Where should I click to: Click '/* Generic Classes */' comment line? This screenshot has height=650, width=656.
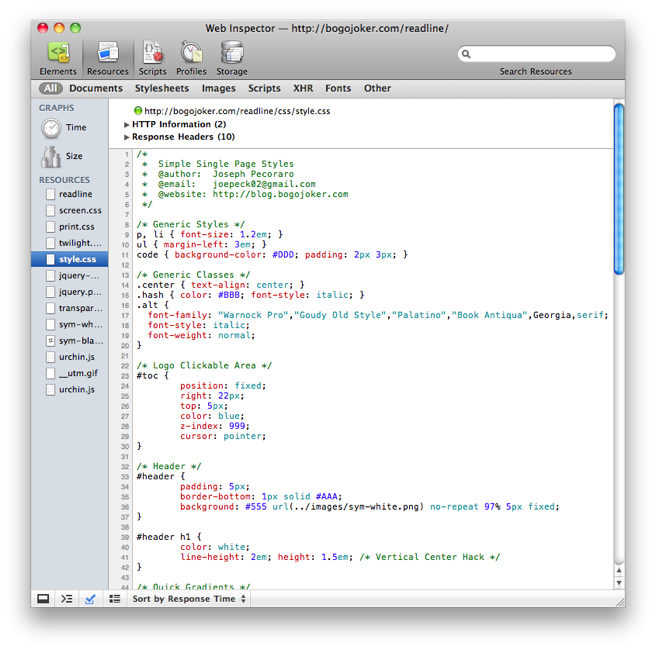tap(193, 275)
